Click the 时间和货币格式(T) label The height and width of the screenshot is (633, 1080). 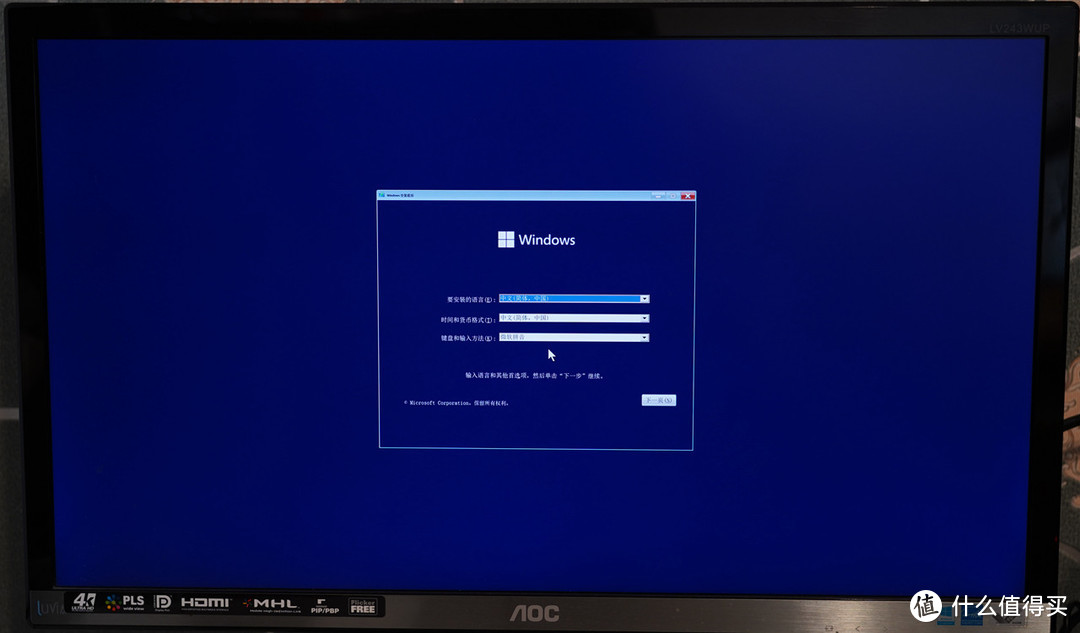(x=468, y=320)
